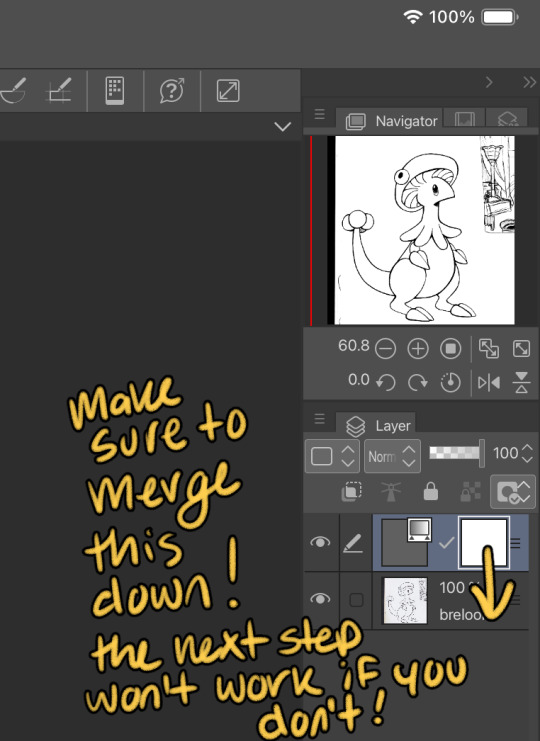Toggle snap to grid icon in command bar
The height and width of the screenshot is (741, 540).
tap(59, 90)
